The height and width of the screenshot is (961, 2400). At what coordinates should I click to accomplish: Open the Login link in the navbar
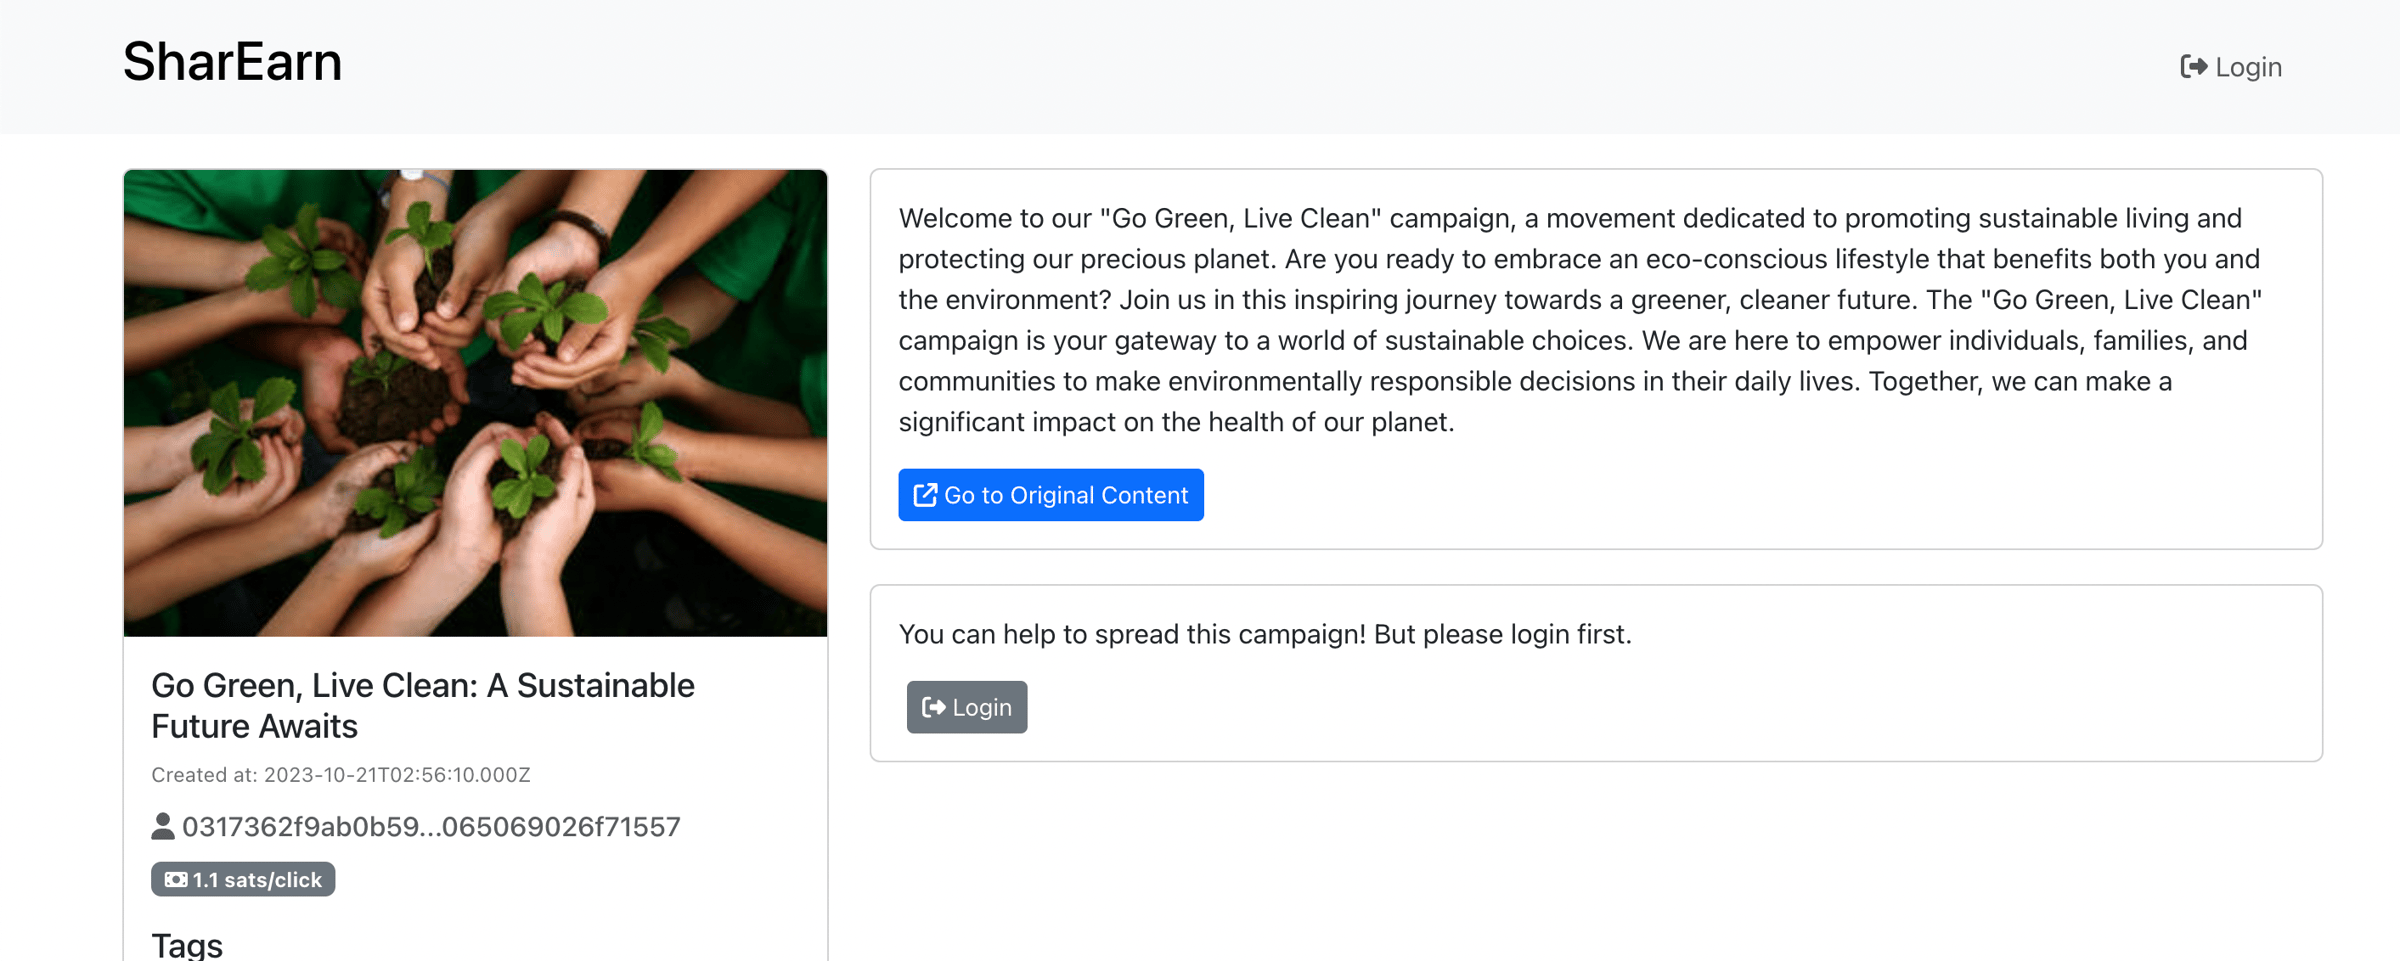[2247, 67]
